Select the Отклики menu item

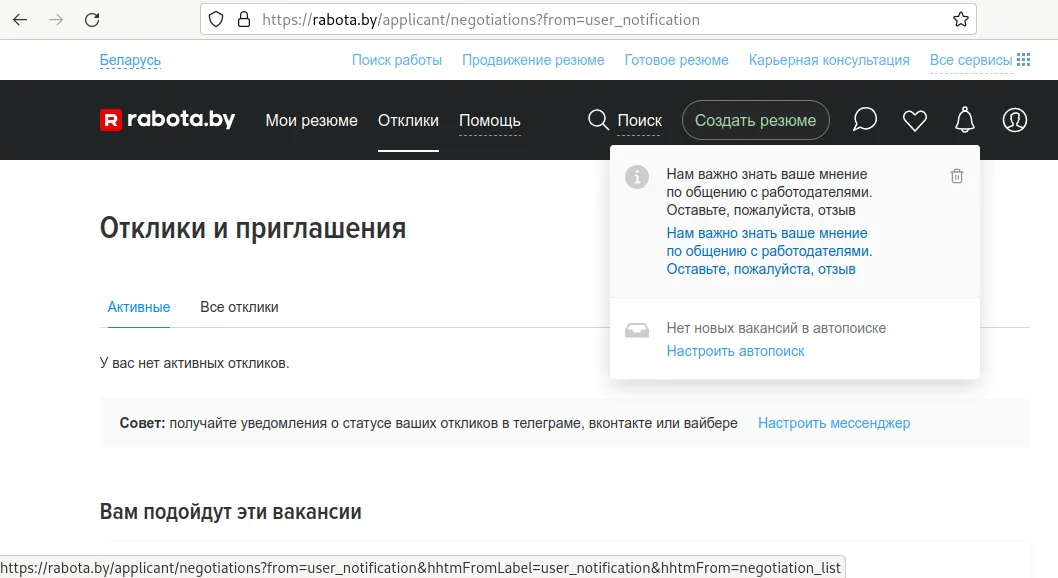[x=408, y=120]
